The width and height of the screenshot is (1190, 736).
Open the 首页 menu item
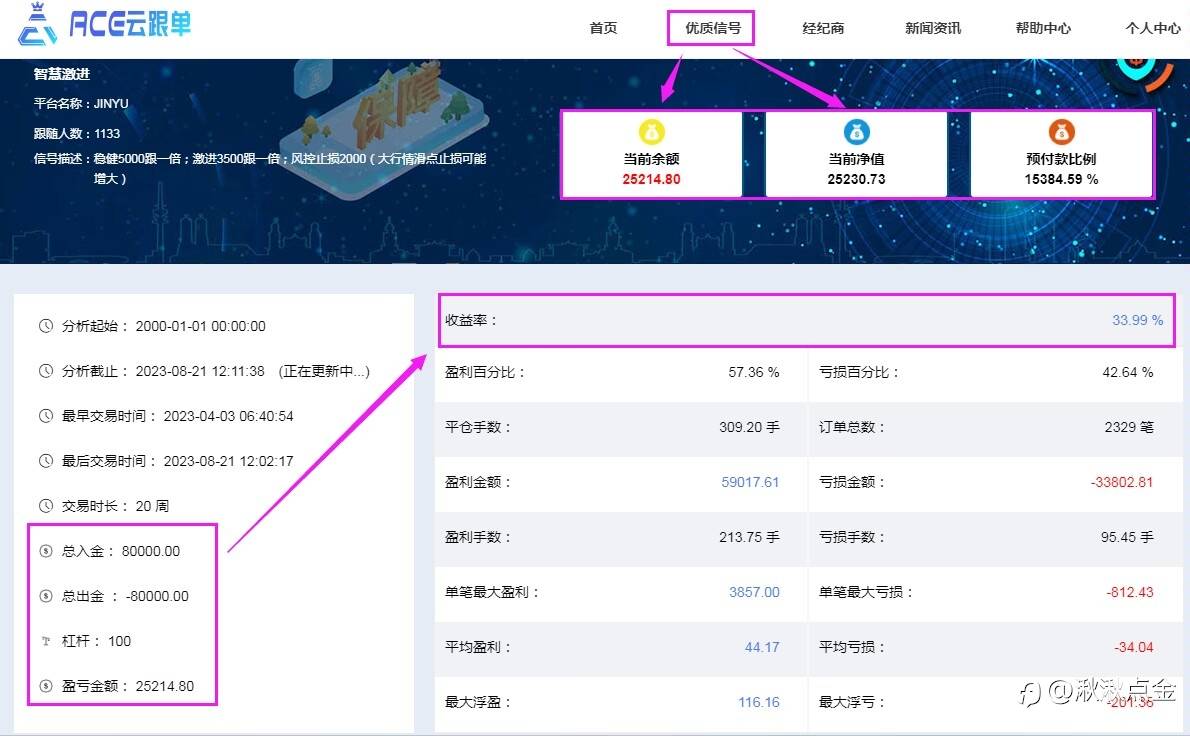click(603, 28)
